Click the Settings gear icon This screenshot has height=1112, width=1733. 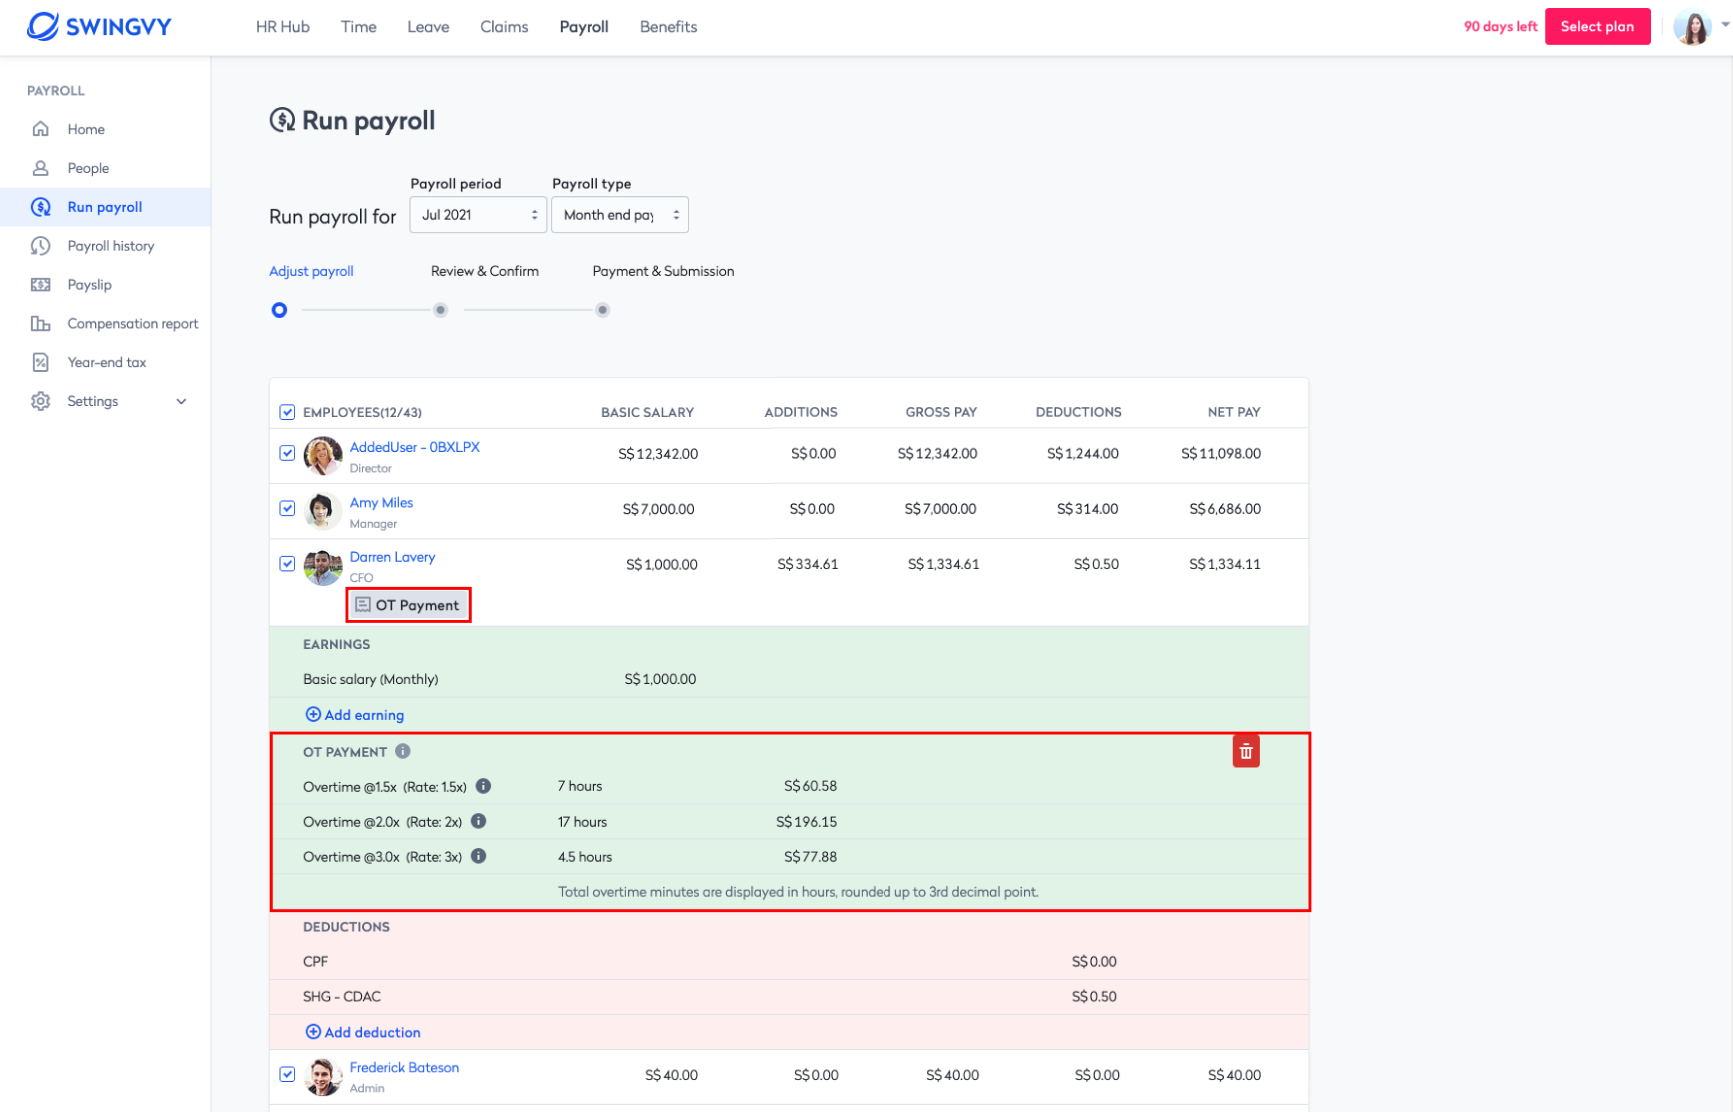[41, 401]
